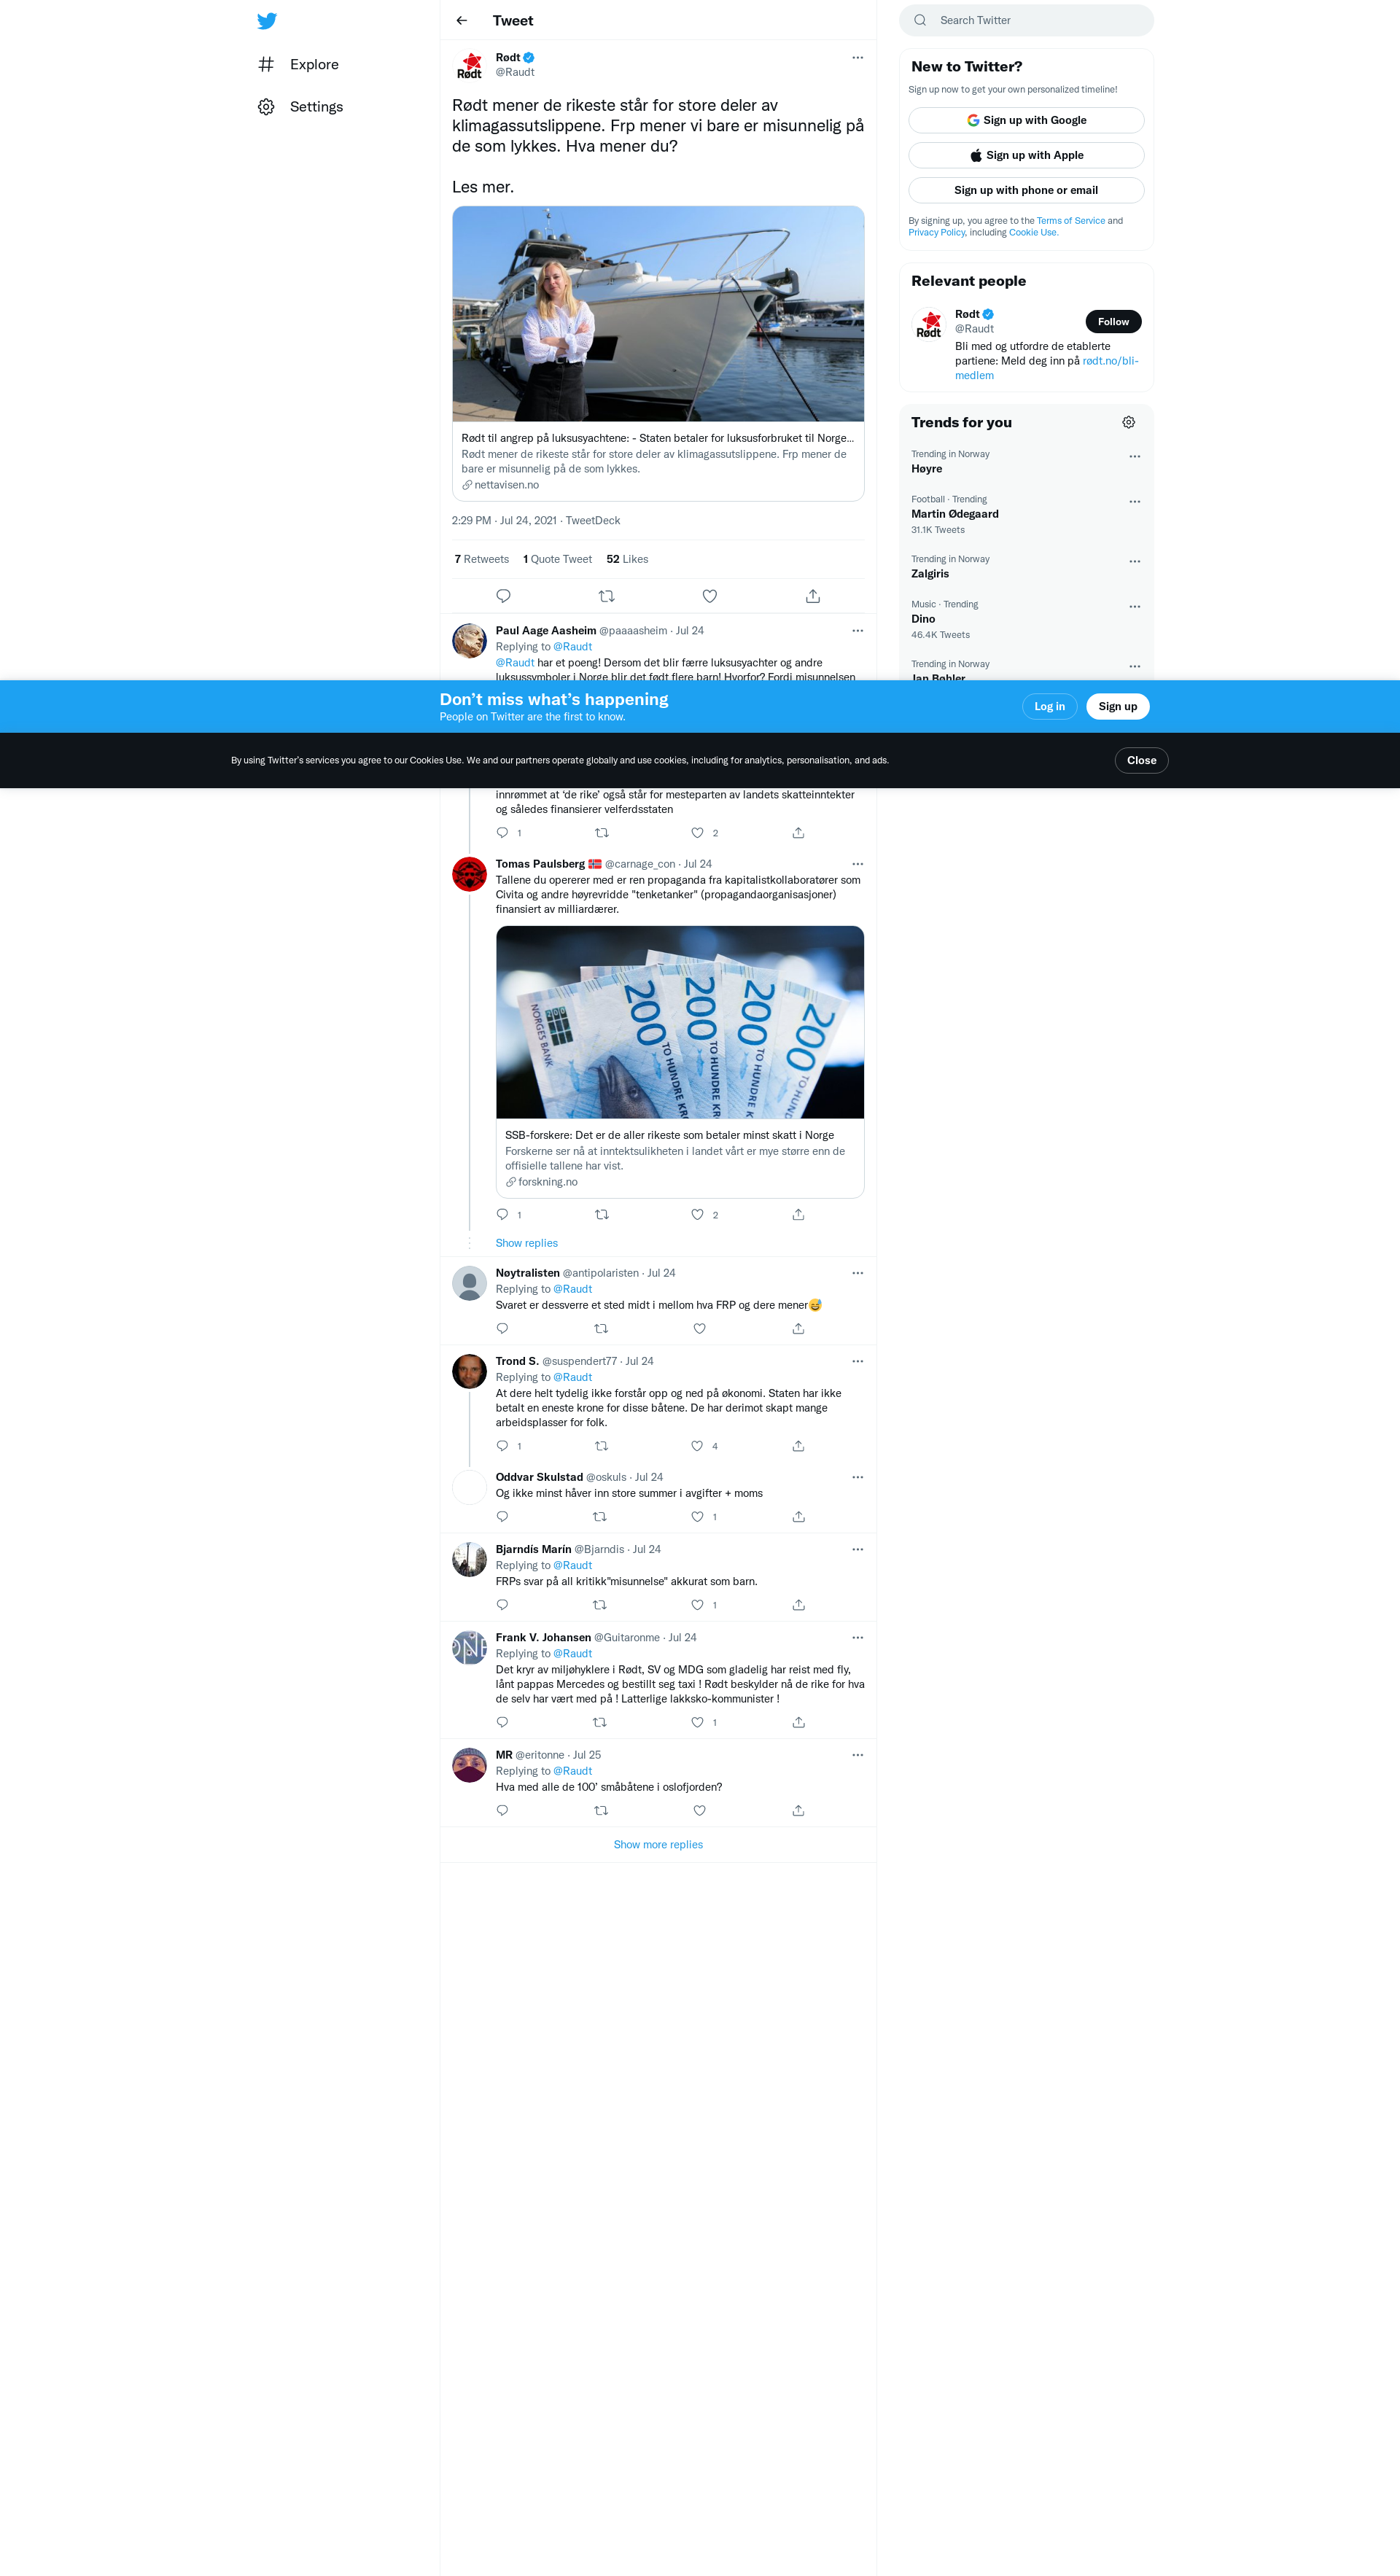Image resolution: width=1400 pixels, height=2576 pixels.
Task: Share Nøytralisten's tweet
Action: point(798,1329)
